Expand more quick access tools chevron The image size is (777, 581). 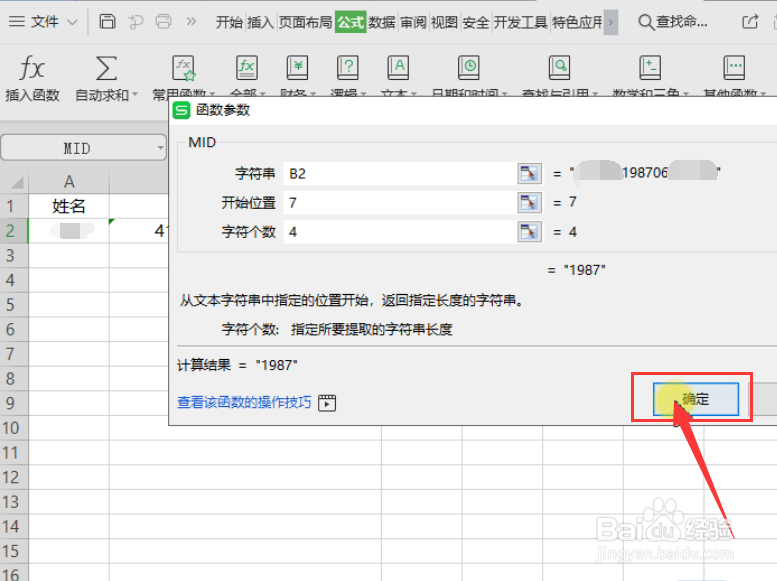pyautogui.click(x=191, y=22)
